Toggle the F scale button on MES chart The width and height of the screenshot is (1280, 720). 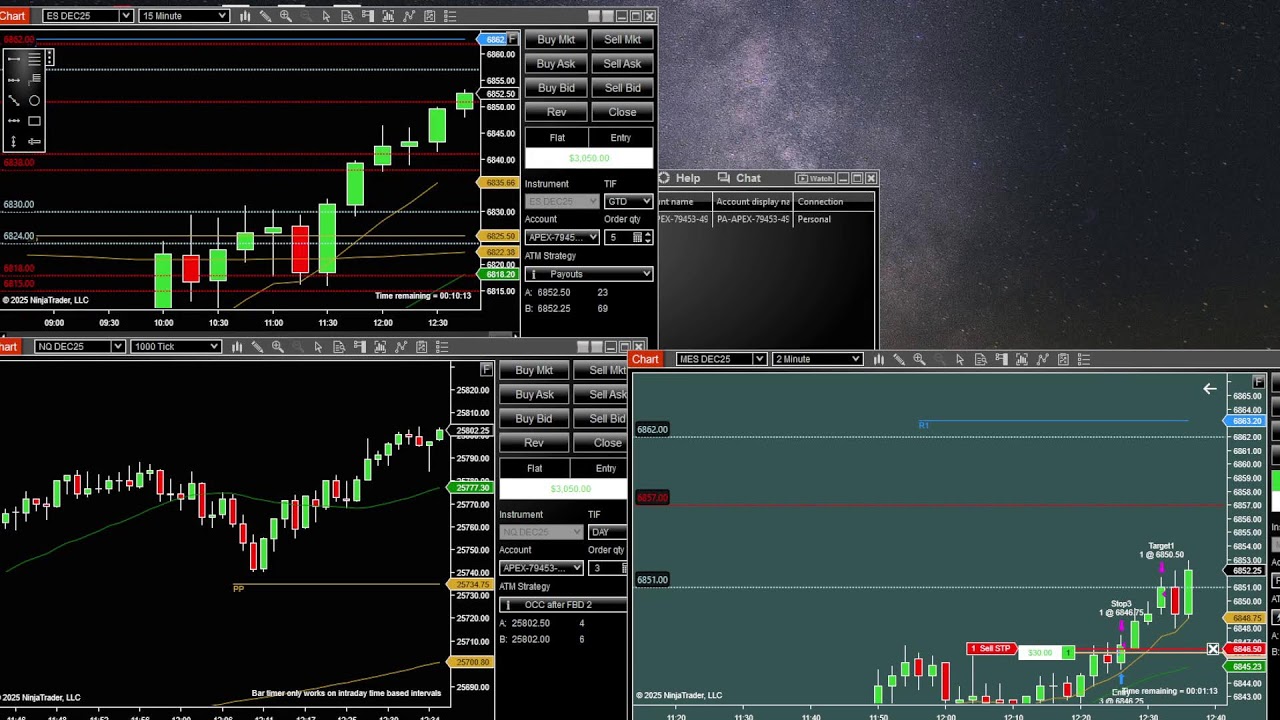(1259, 383)
